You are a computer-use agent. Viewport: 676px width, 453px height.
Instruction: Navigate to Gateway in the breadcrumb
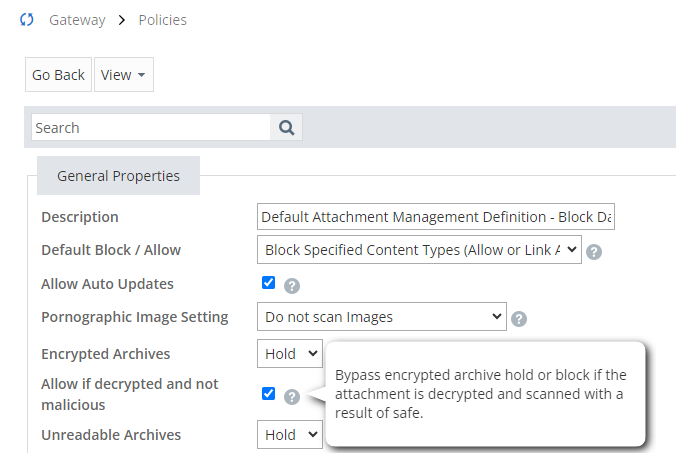[77, 20]
